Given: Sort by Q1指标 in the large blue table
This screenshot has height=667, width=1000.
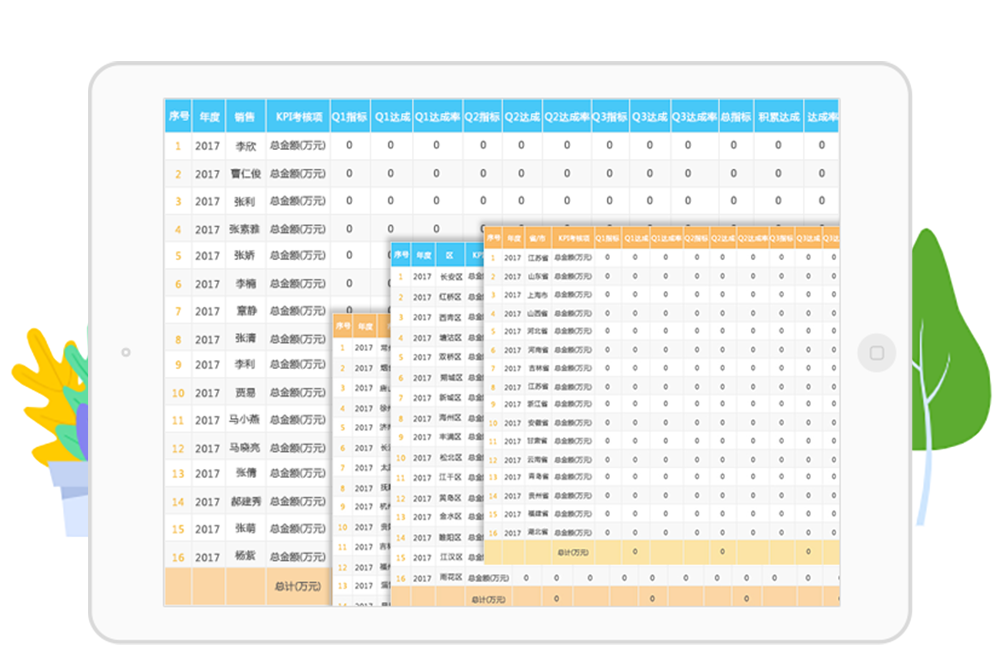Looking at the screenshot, I should (x=349, y=117).
